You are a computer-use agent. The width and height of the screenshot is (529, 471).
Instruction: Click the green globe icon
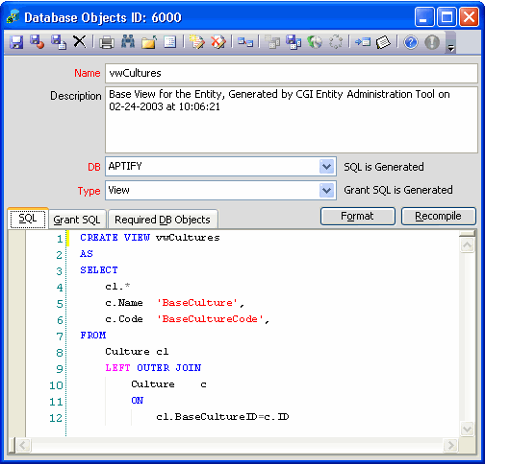coord(314,42)
